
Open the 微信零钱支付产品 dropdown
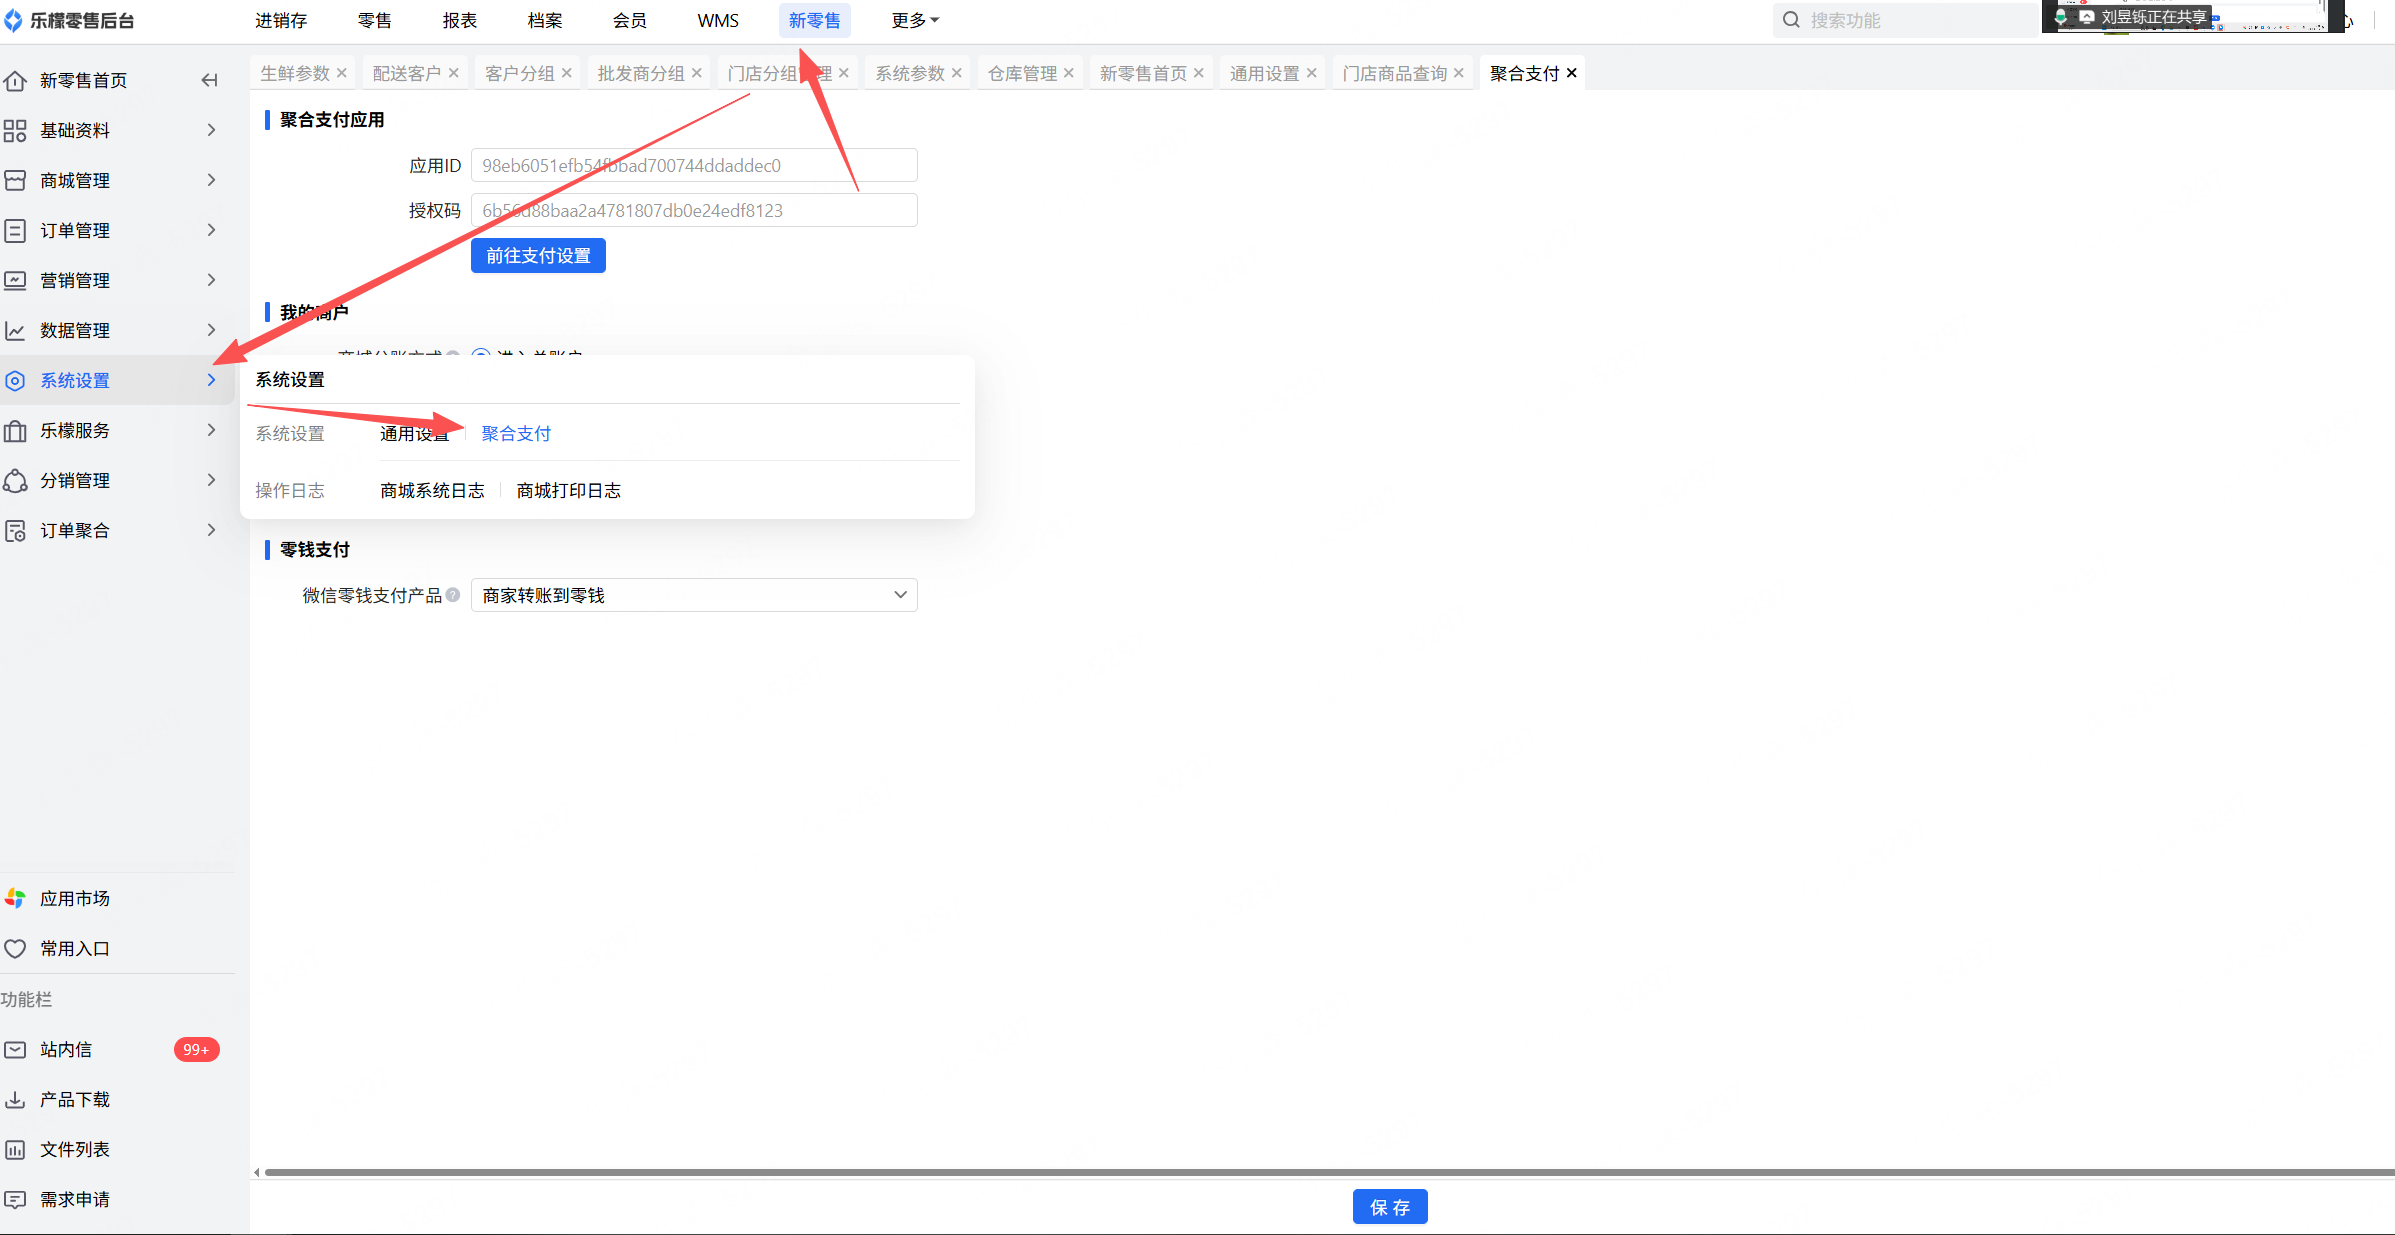click(694, 595)
